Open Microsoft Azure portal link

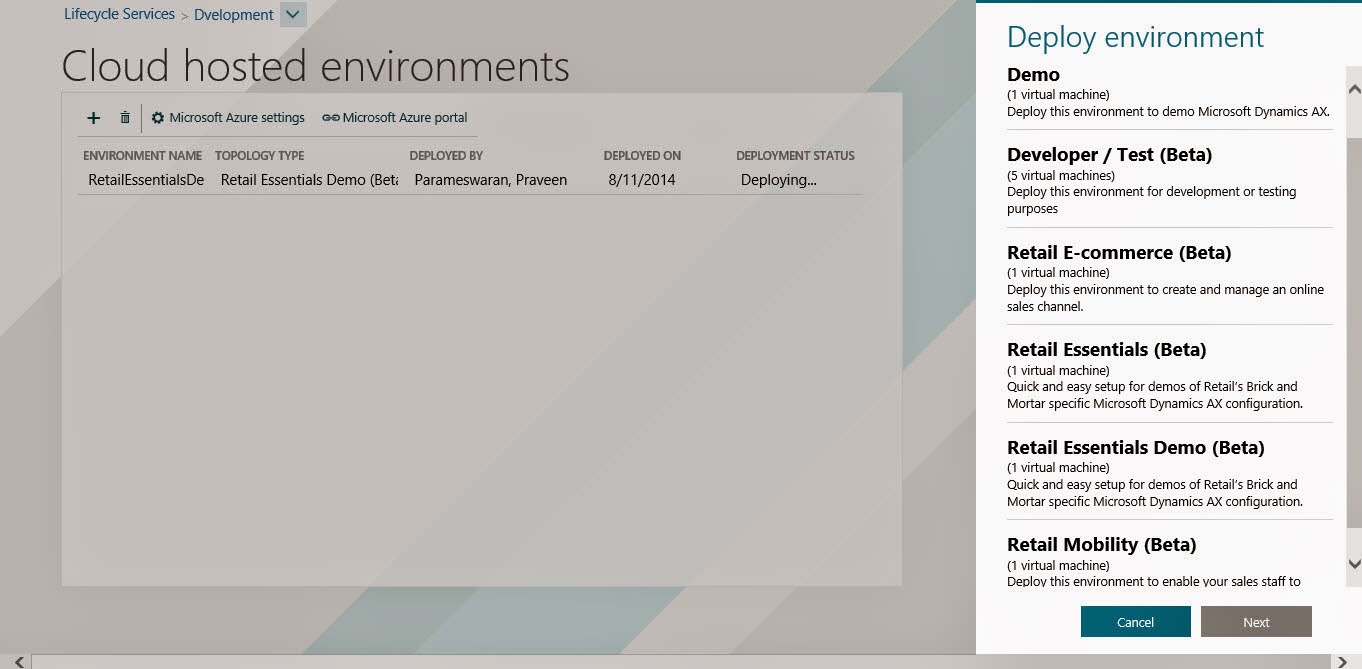click(395, 118)
